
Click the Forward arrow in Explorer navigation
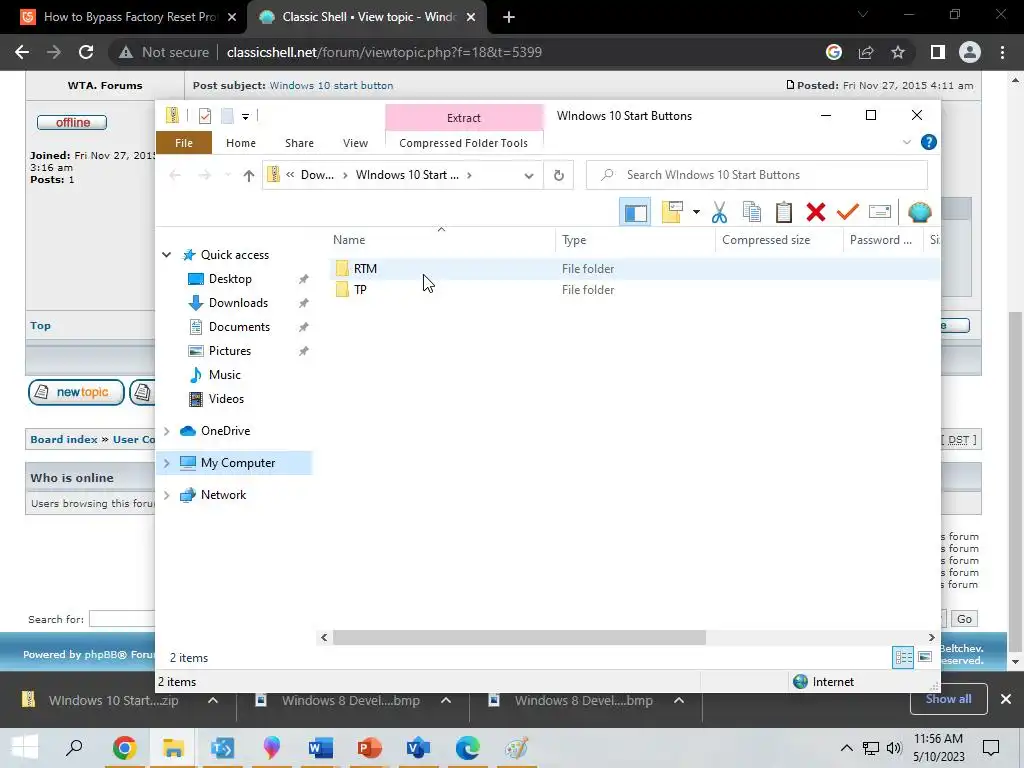coord(204,175)
